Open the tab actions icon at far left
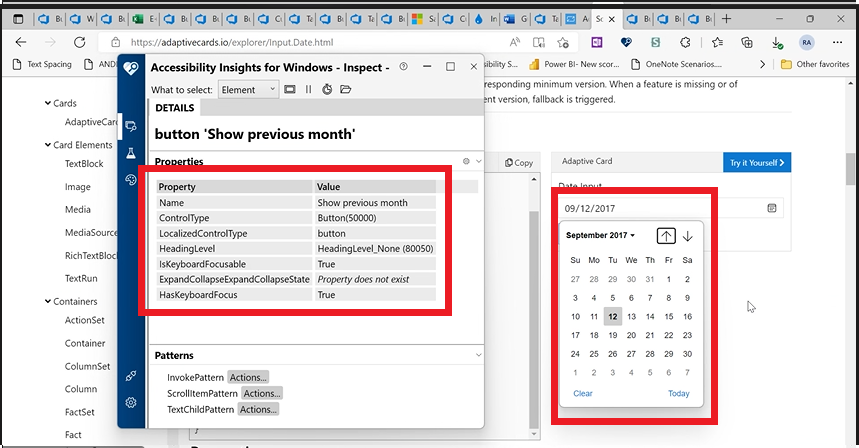This screenshot has width=859, height=448. 18,19
